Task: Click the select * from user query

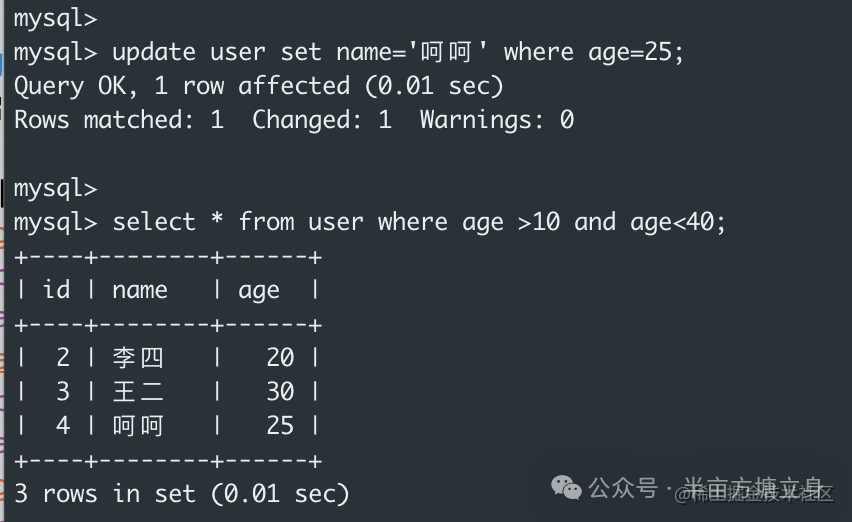Action: 418,222
